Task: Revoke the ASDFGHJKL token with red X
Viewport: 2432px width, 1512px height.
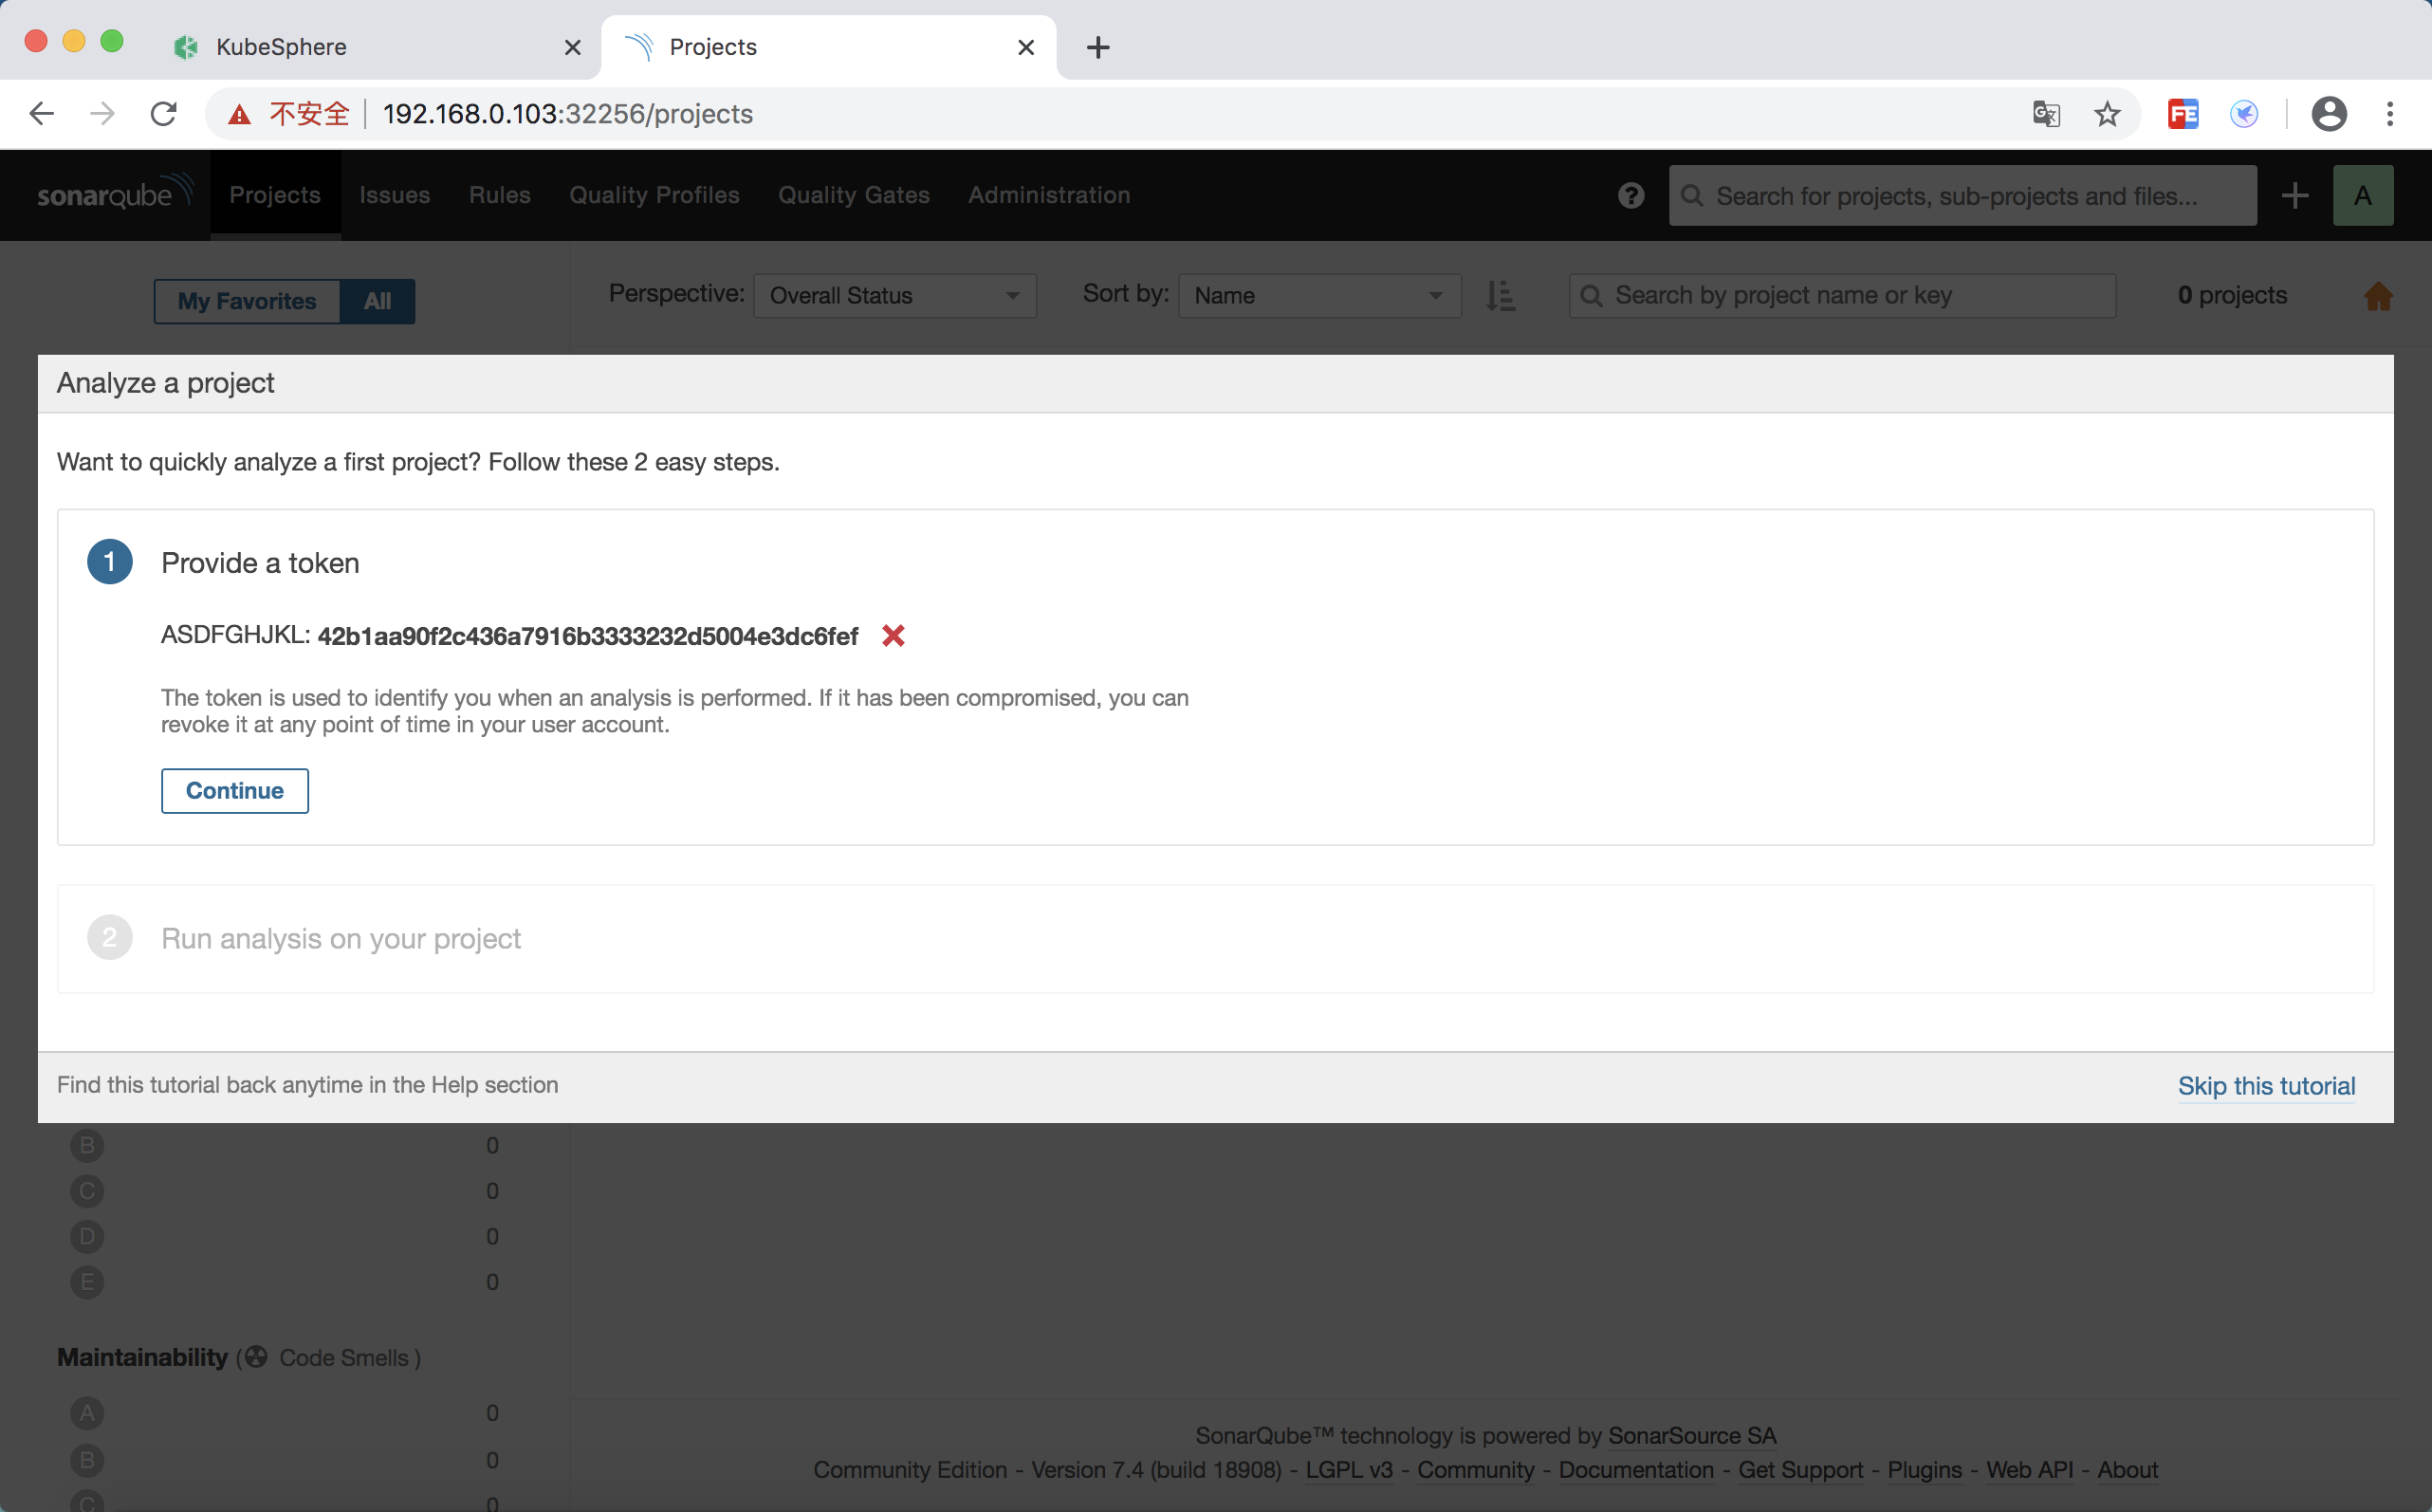Action: tap(893, 636)
